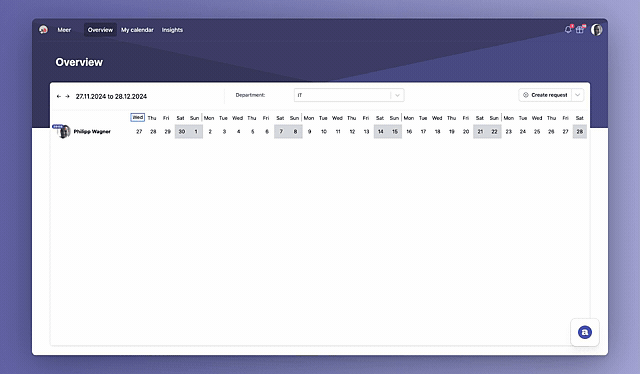Select day 27 Wed in calendar row
This screenshot has width=640, height=374.
[139, 131]
